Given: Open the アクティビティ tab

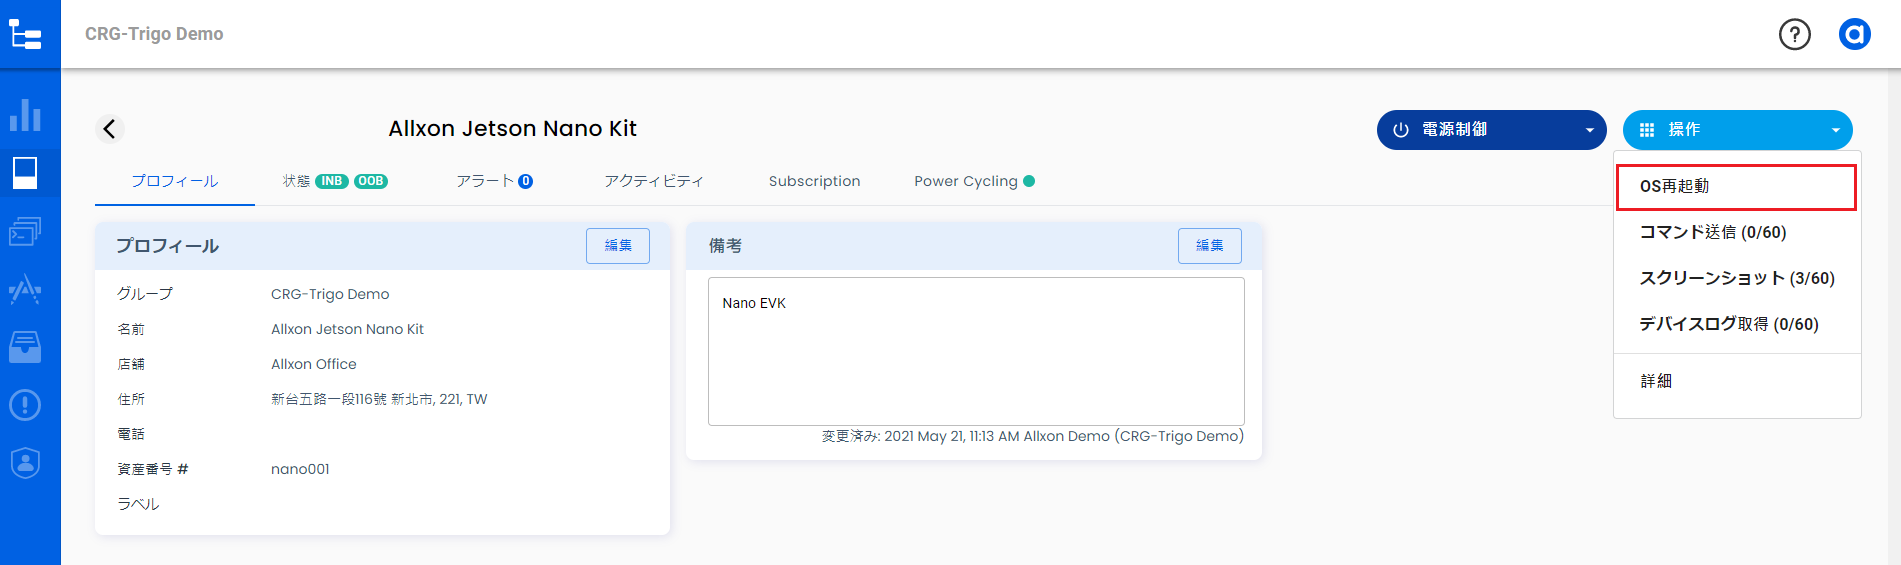Looking at the screenshot, I should (654, 181).
